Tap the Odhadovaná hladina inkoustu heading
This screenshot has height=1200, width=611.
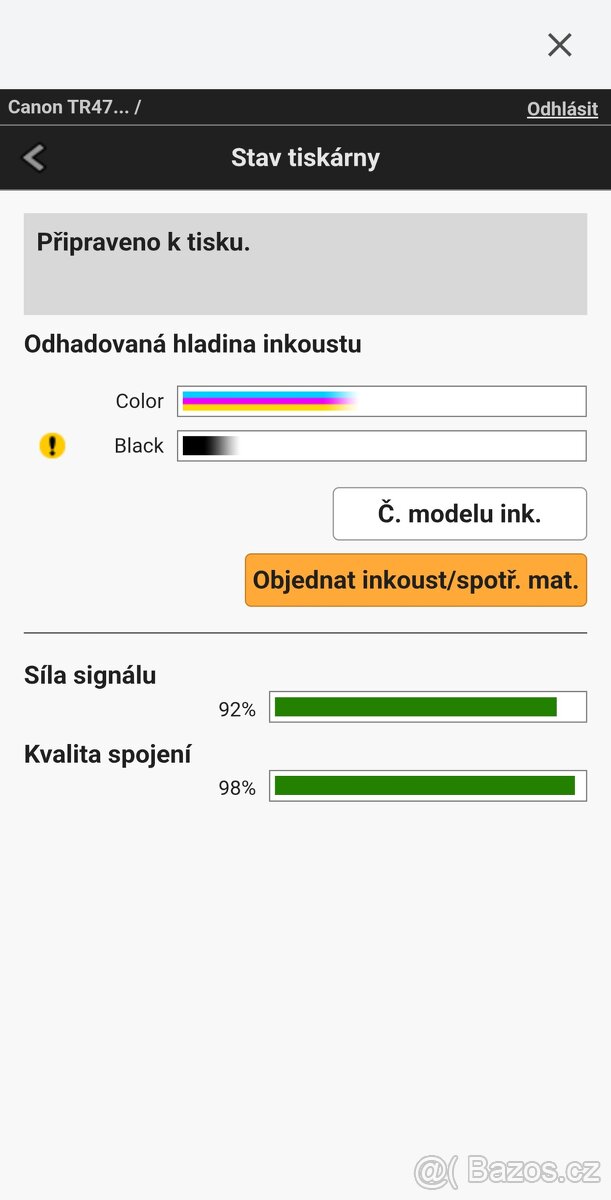click(193, 345)
